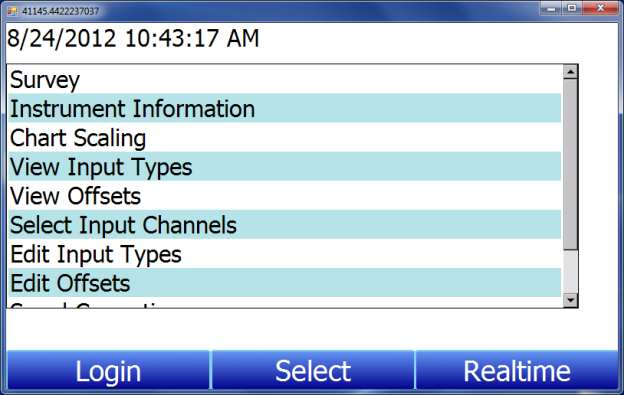Open Instrument Information from the list

[285, 108]
